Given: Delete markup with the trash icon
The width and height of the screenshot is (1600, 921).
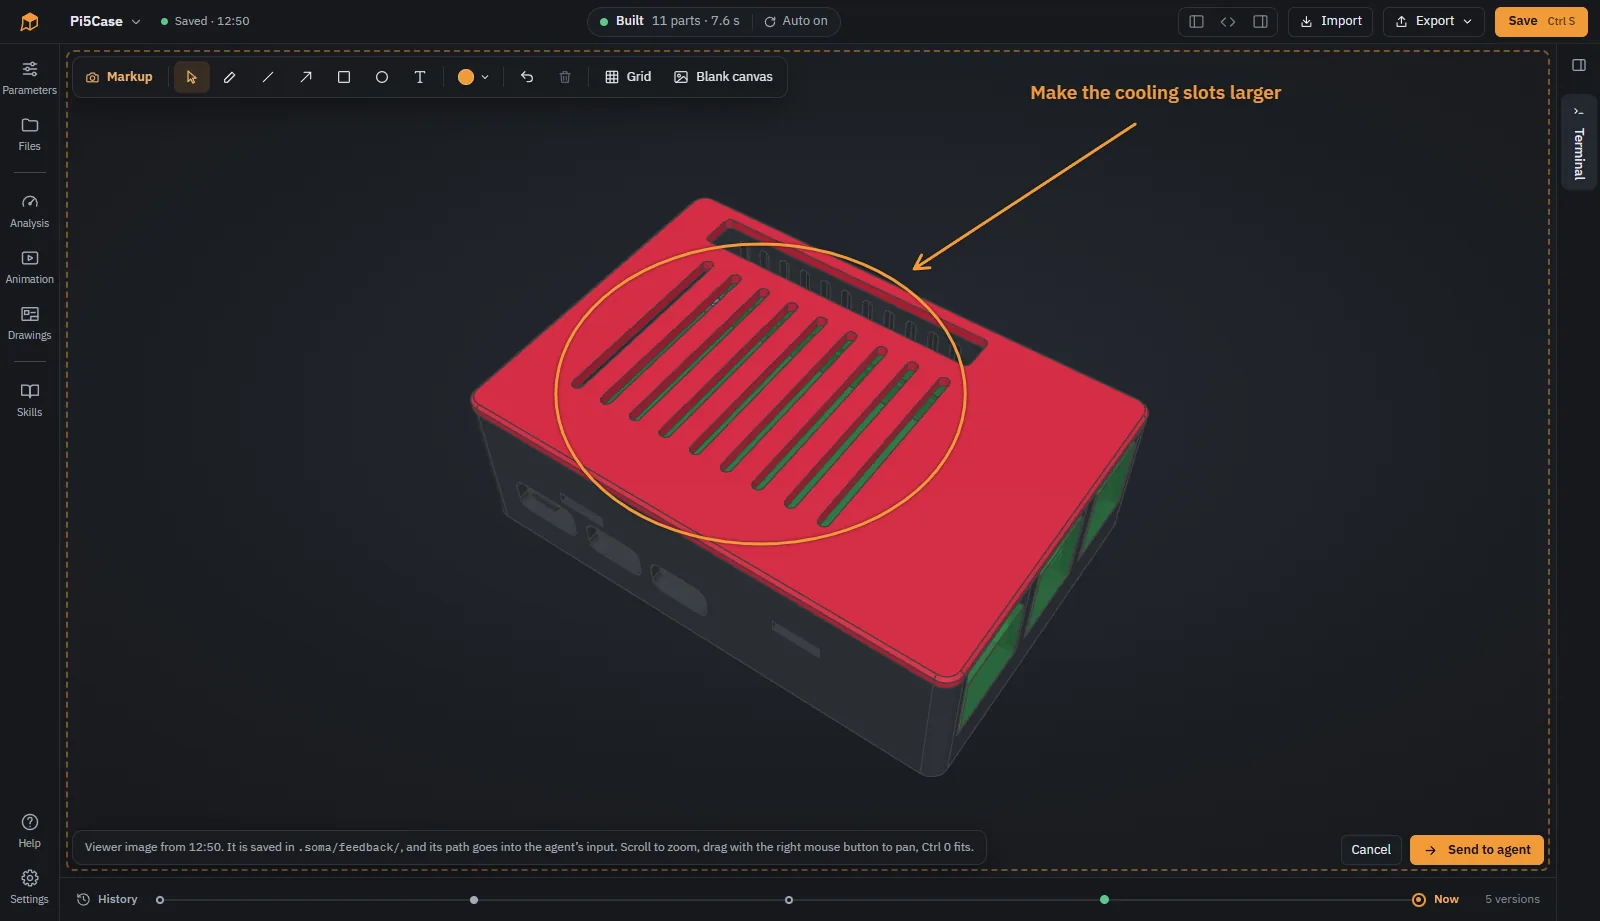Looking at the screenshot, I should coord(565,77).
